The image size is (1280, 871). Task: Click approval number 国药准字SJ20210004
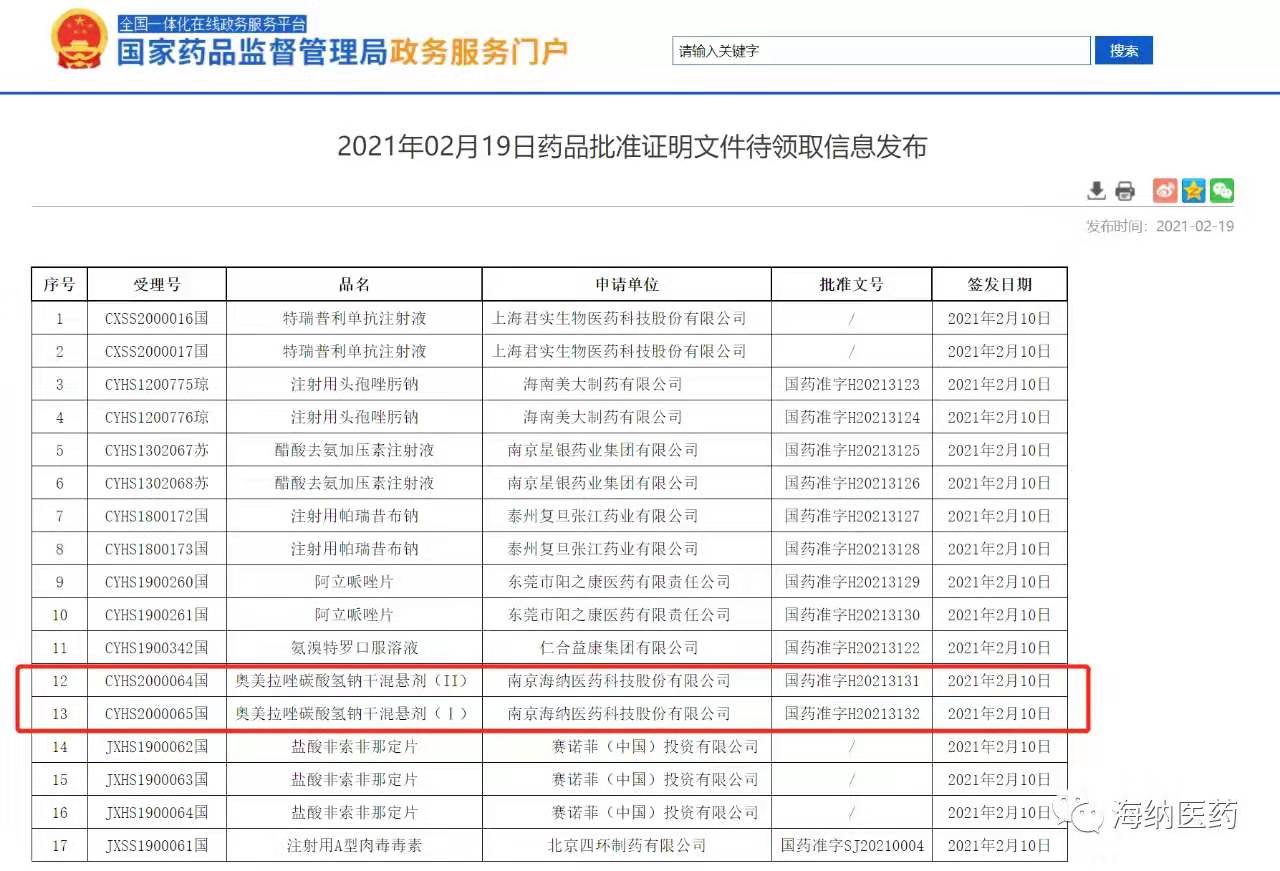[x=852, y=846]
